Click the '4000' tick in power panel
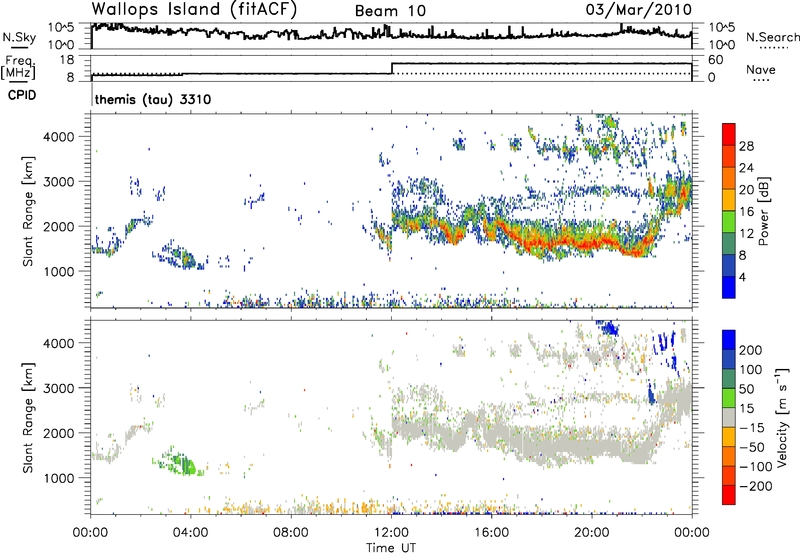800x554 pixels. coord(59,137)
